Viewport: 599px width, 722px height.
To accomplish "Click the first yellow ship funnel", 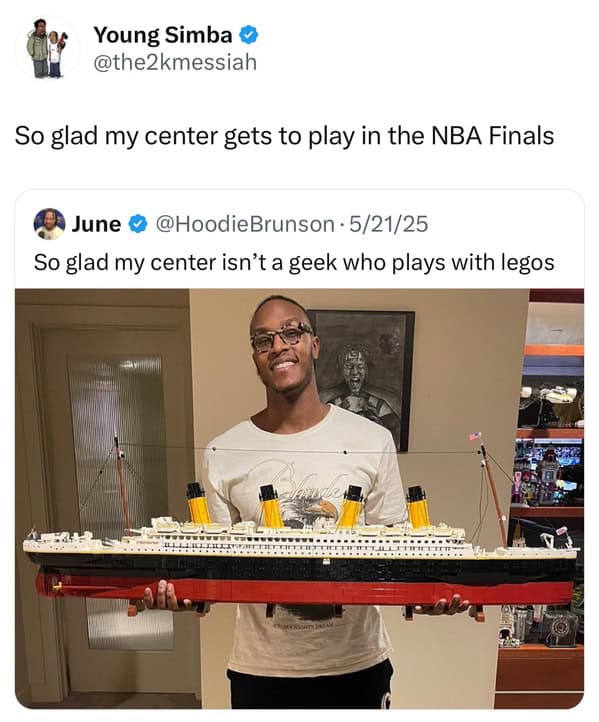I will pyautogui.click(x=199, y=503).
